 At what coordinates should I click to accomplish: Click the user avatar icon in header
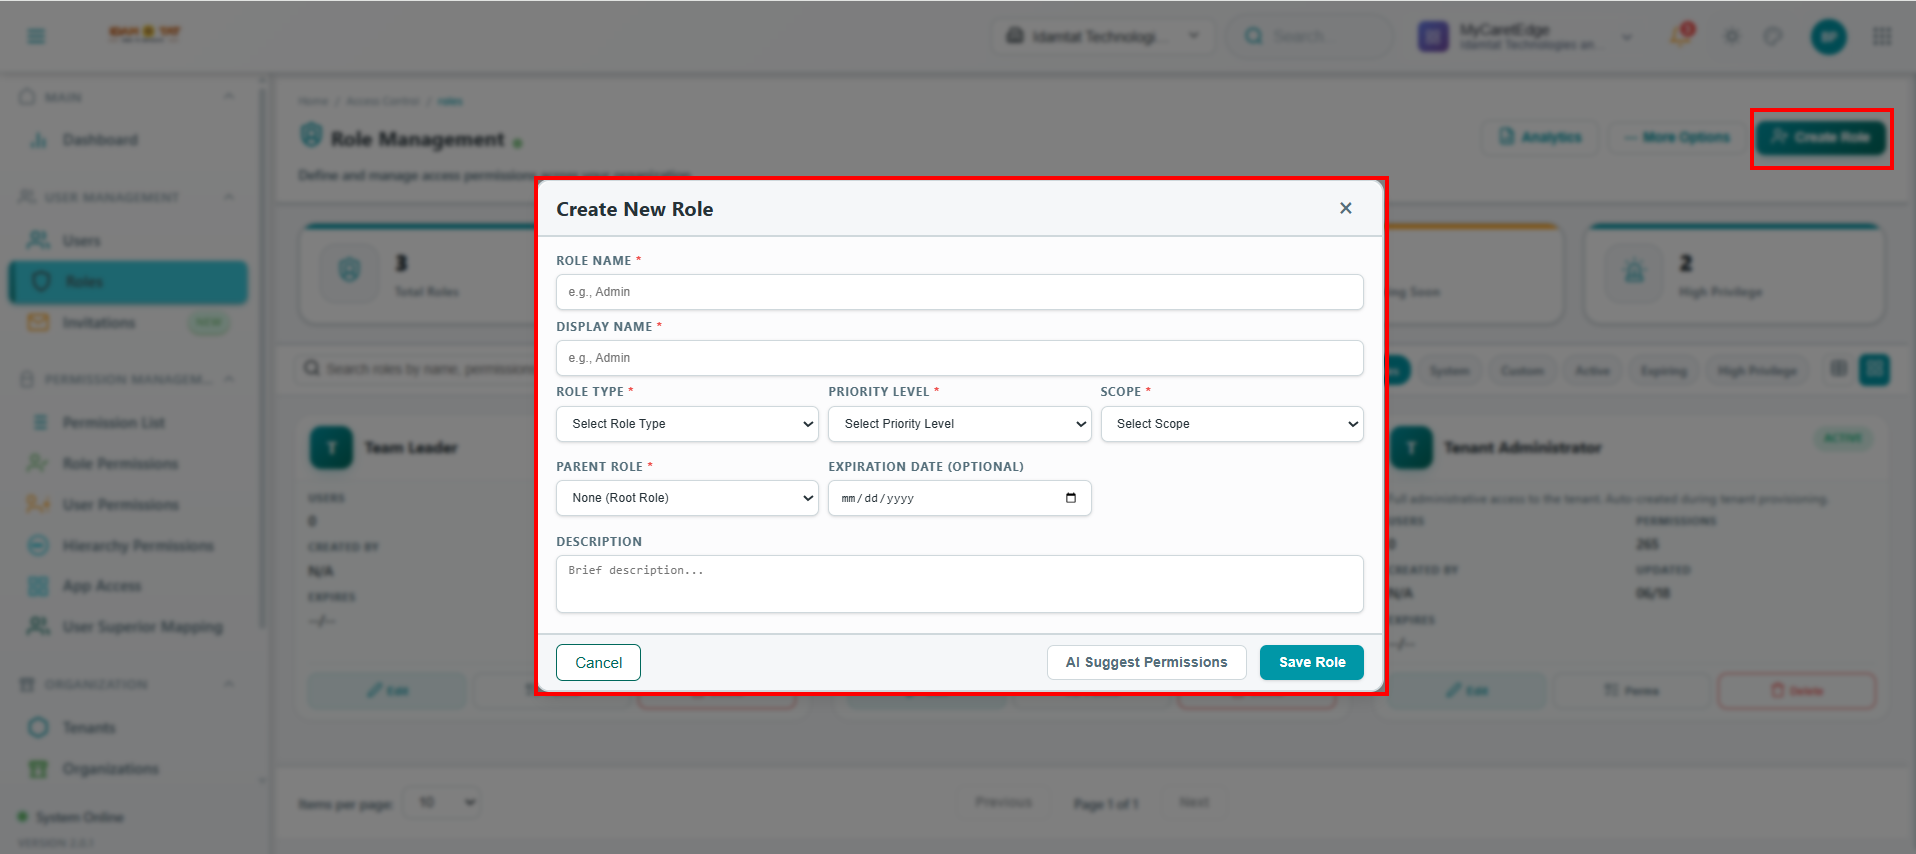pos(1828,37)
